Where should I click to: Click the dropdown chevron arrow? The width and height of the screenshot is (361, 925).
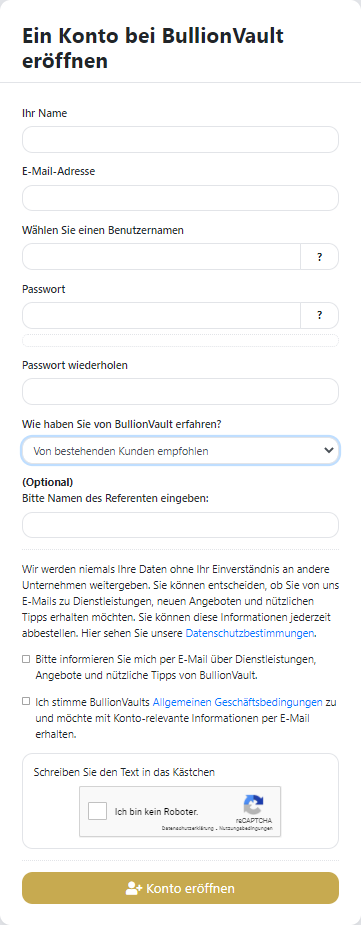pos(329,451)
